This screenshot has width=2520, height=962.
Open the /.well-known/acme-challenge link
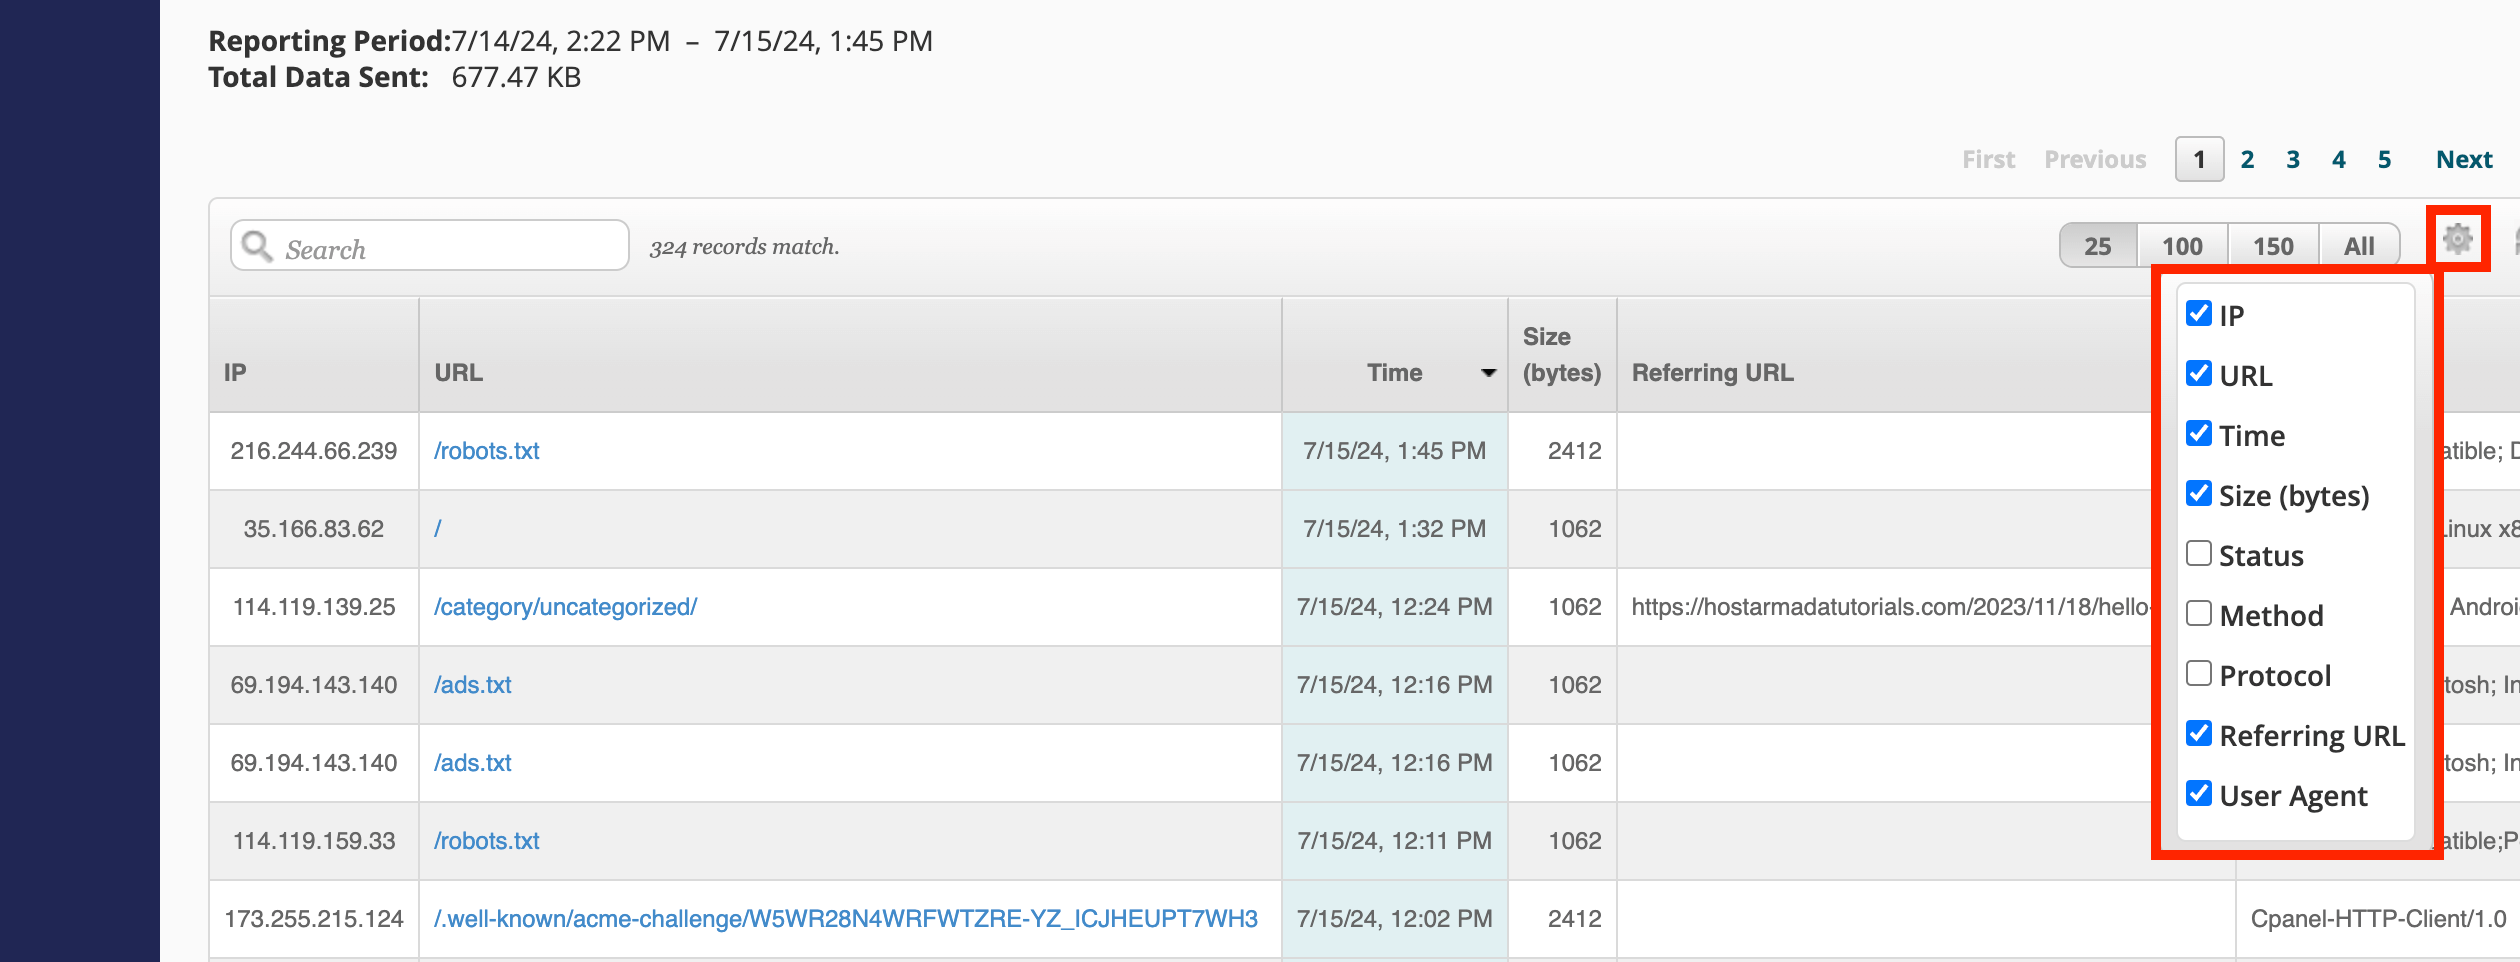845,919
